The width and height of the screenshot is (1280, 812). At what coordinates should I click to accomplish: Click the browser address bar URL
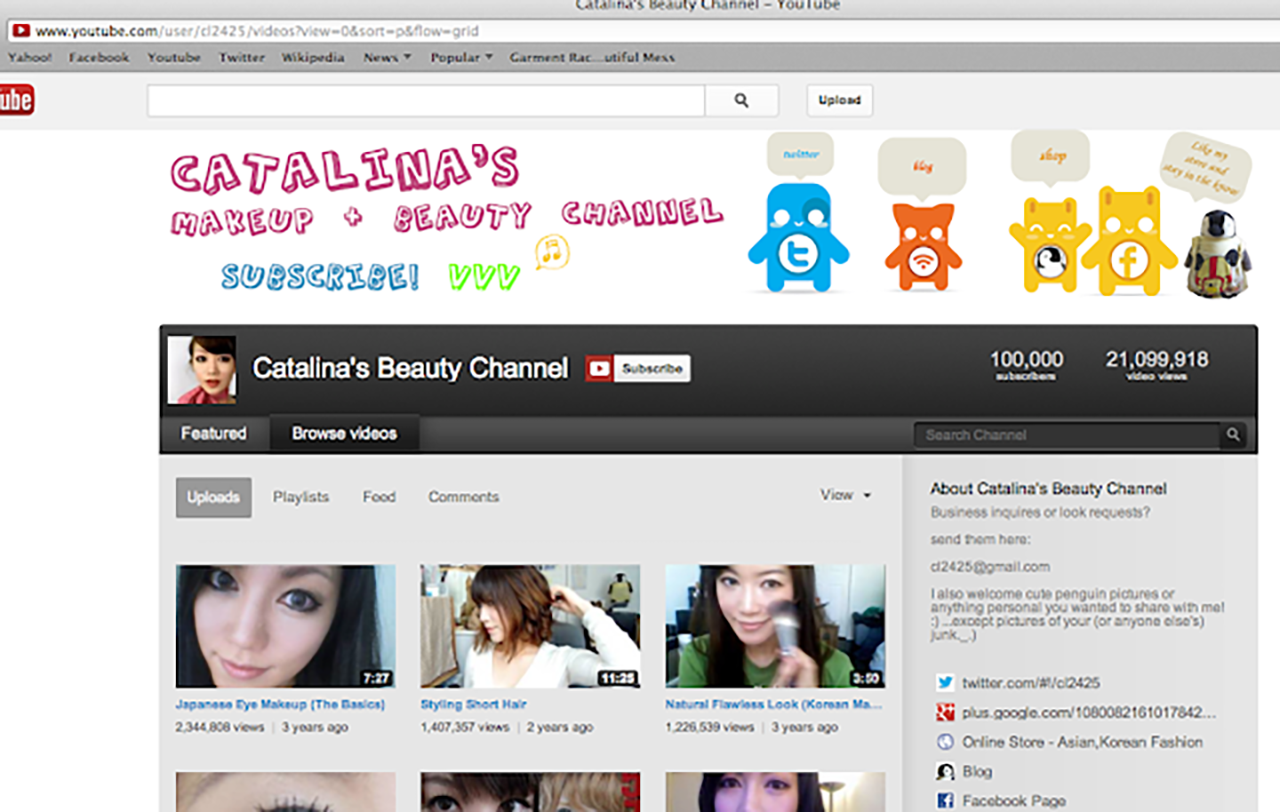point(257,31)
